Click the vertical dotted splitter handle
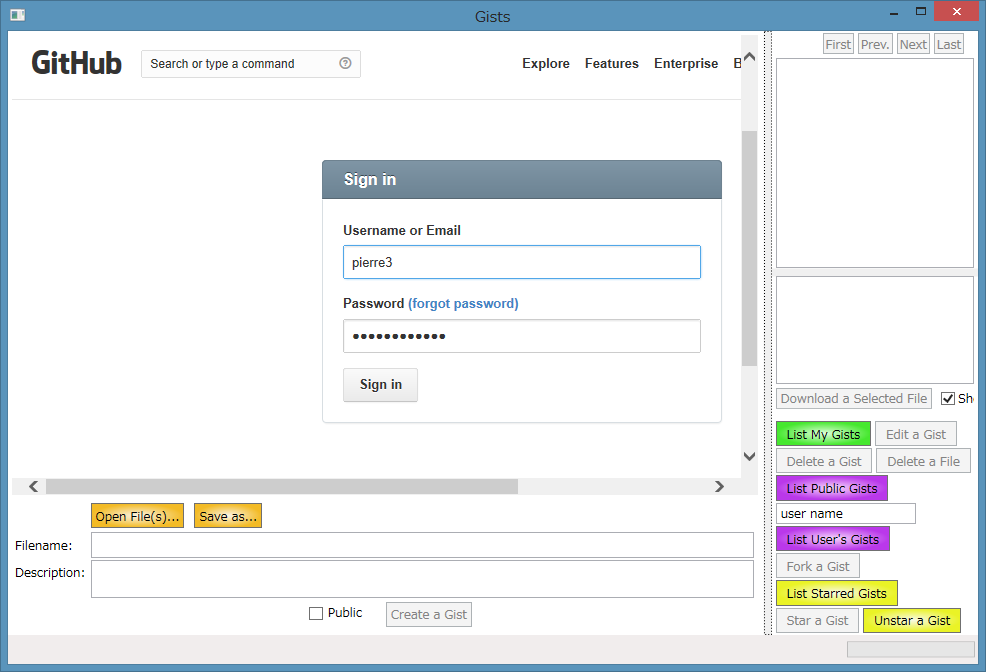 coord(768,333)
